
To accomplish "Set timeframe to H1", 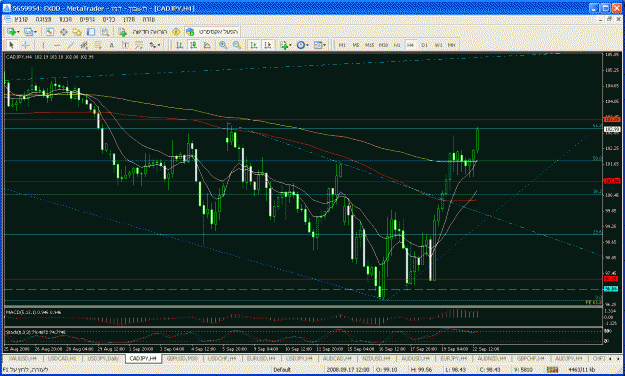I will click(x=397, y=45).
